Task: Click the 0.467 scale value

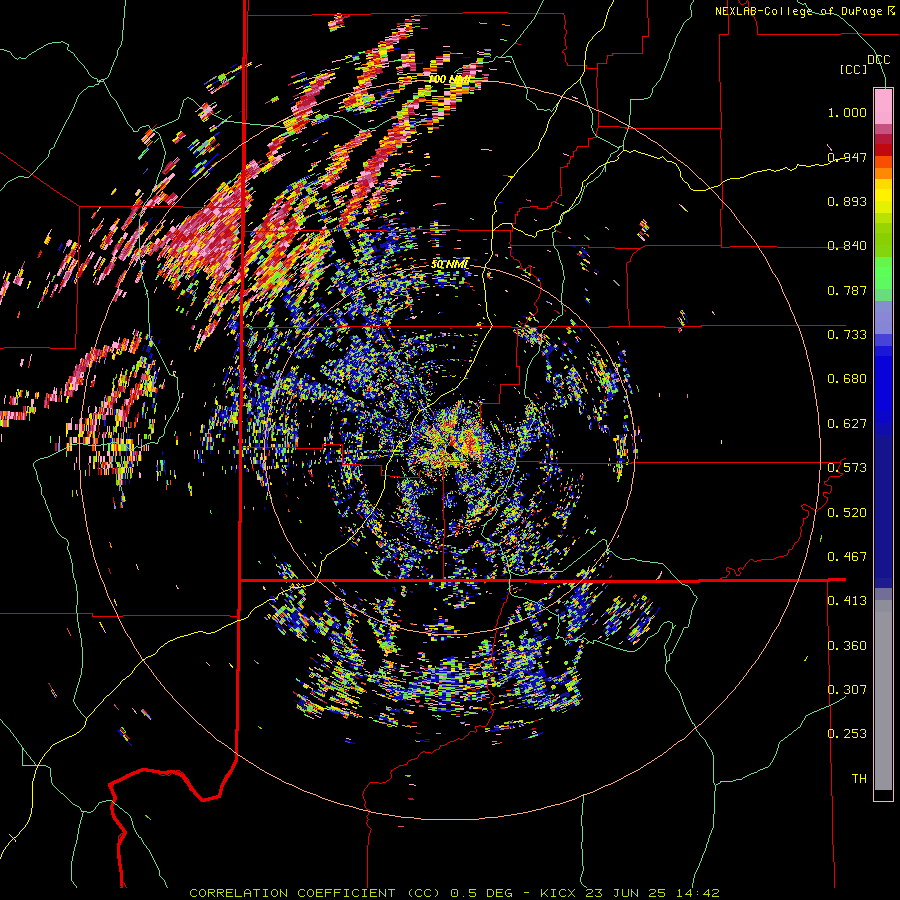Action: [x=847, y=557]
